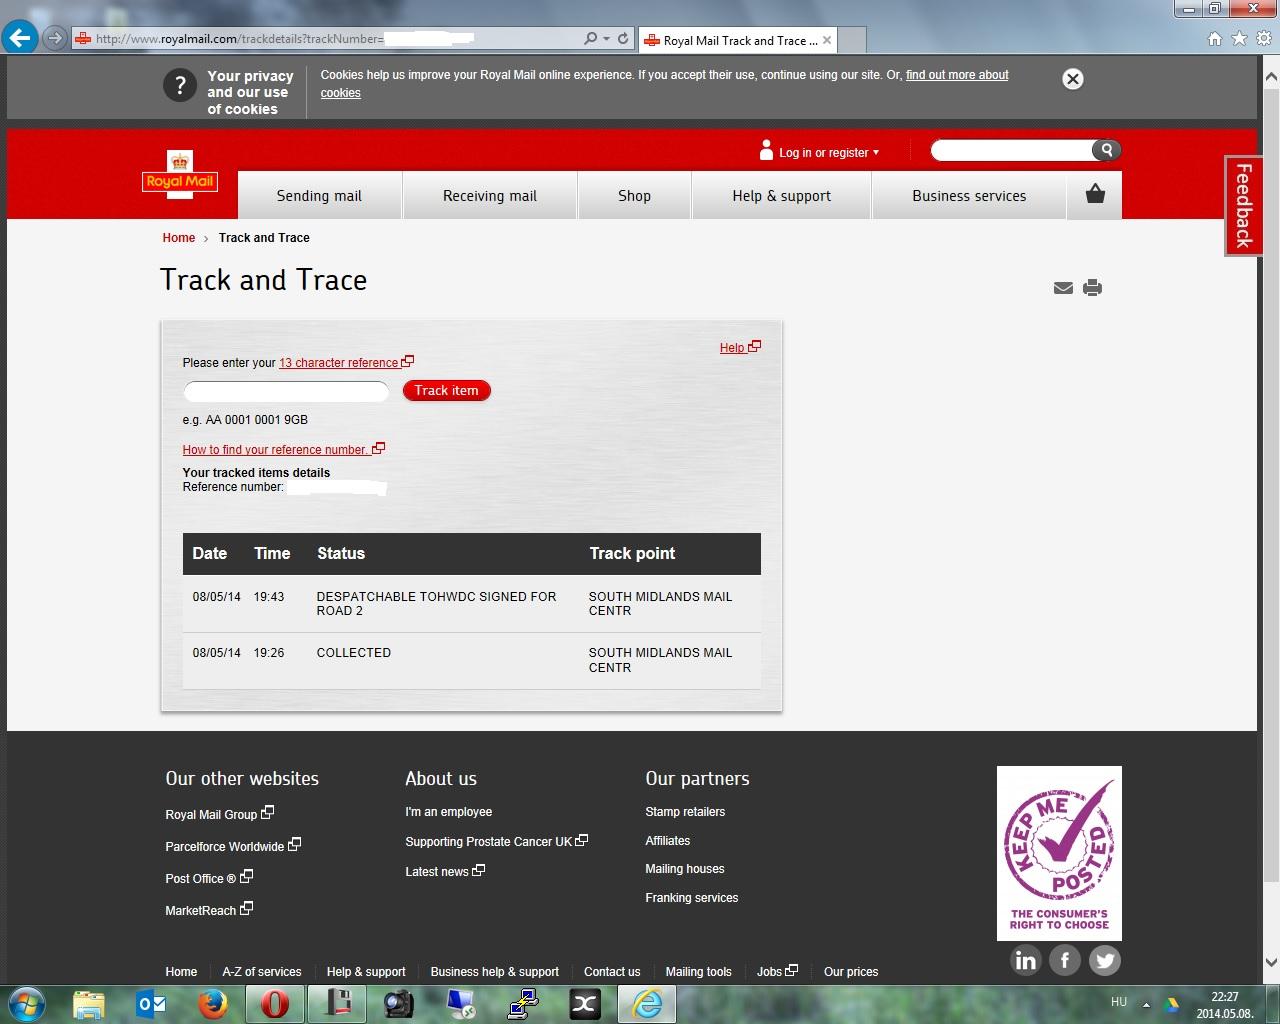Select Royal Mail Track and Trace tab
The height and width of the screenshot is (1024, 1280).
click(x=738, y=40)
